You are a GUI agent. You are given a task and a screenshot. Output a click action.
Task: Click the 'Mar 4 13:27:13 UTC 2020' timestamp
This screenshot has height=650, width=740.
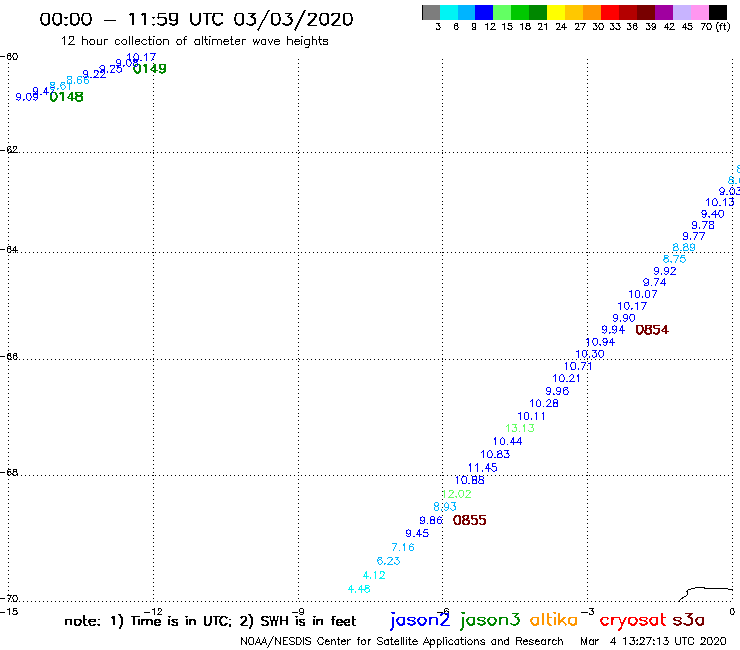pos(653,642)
